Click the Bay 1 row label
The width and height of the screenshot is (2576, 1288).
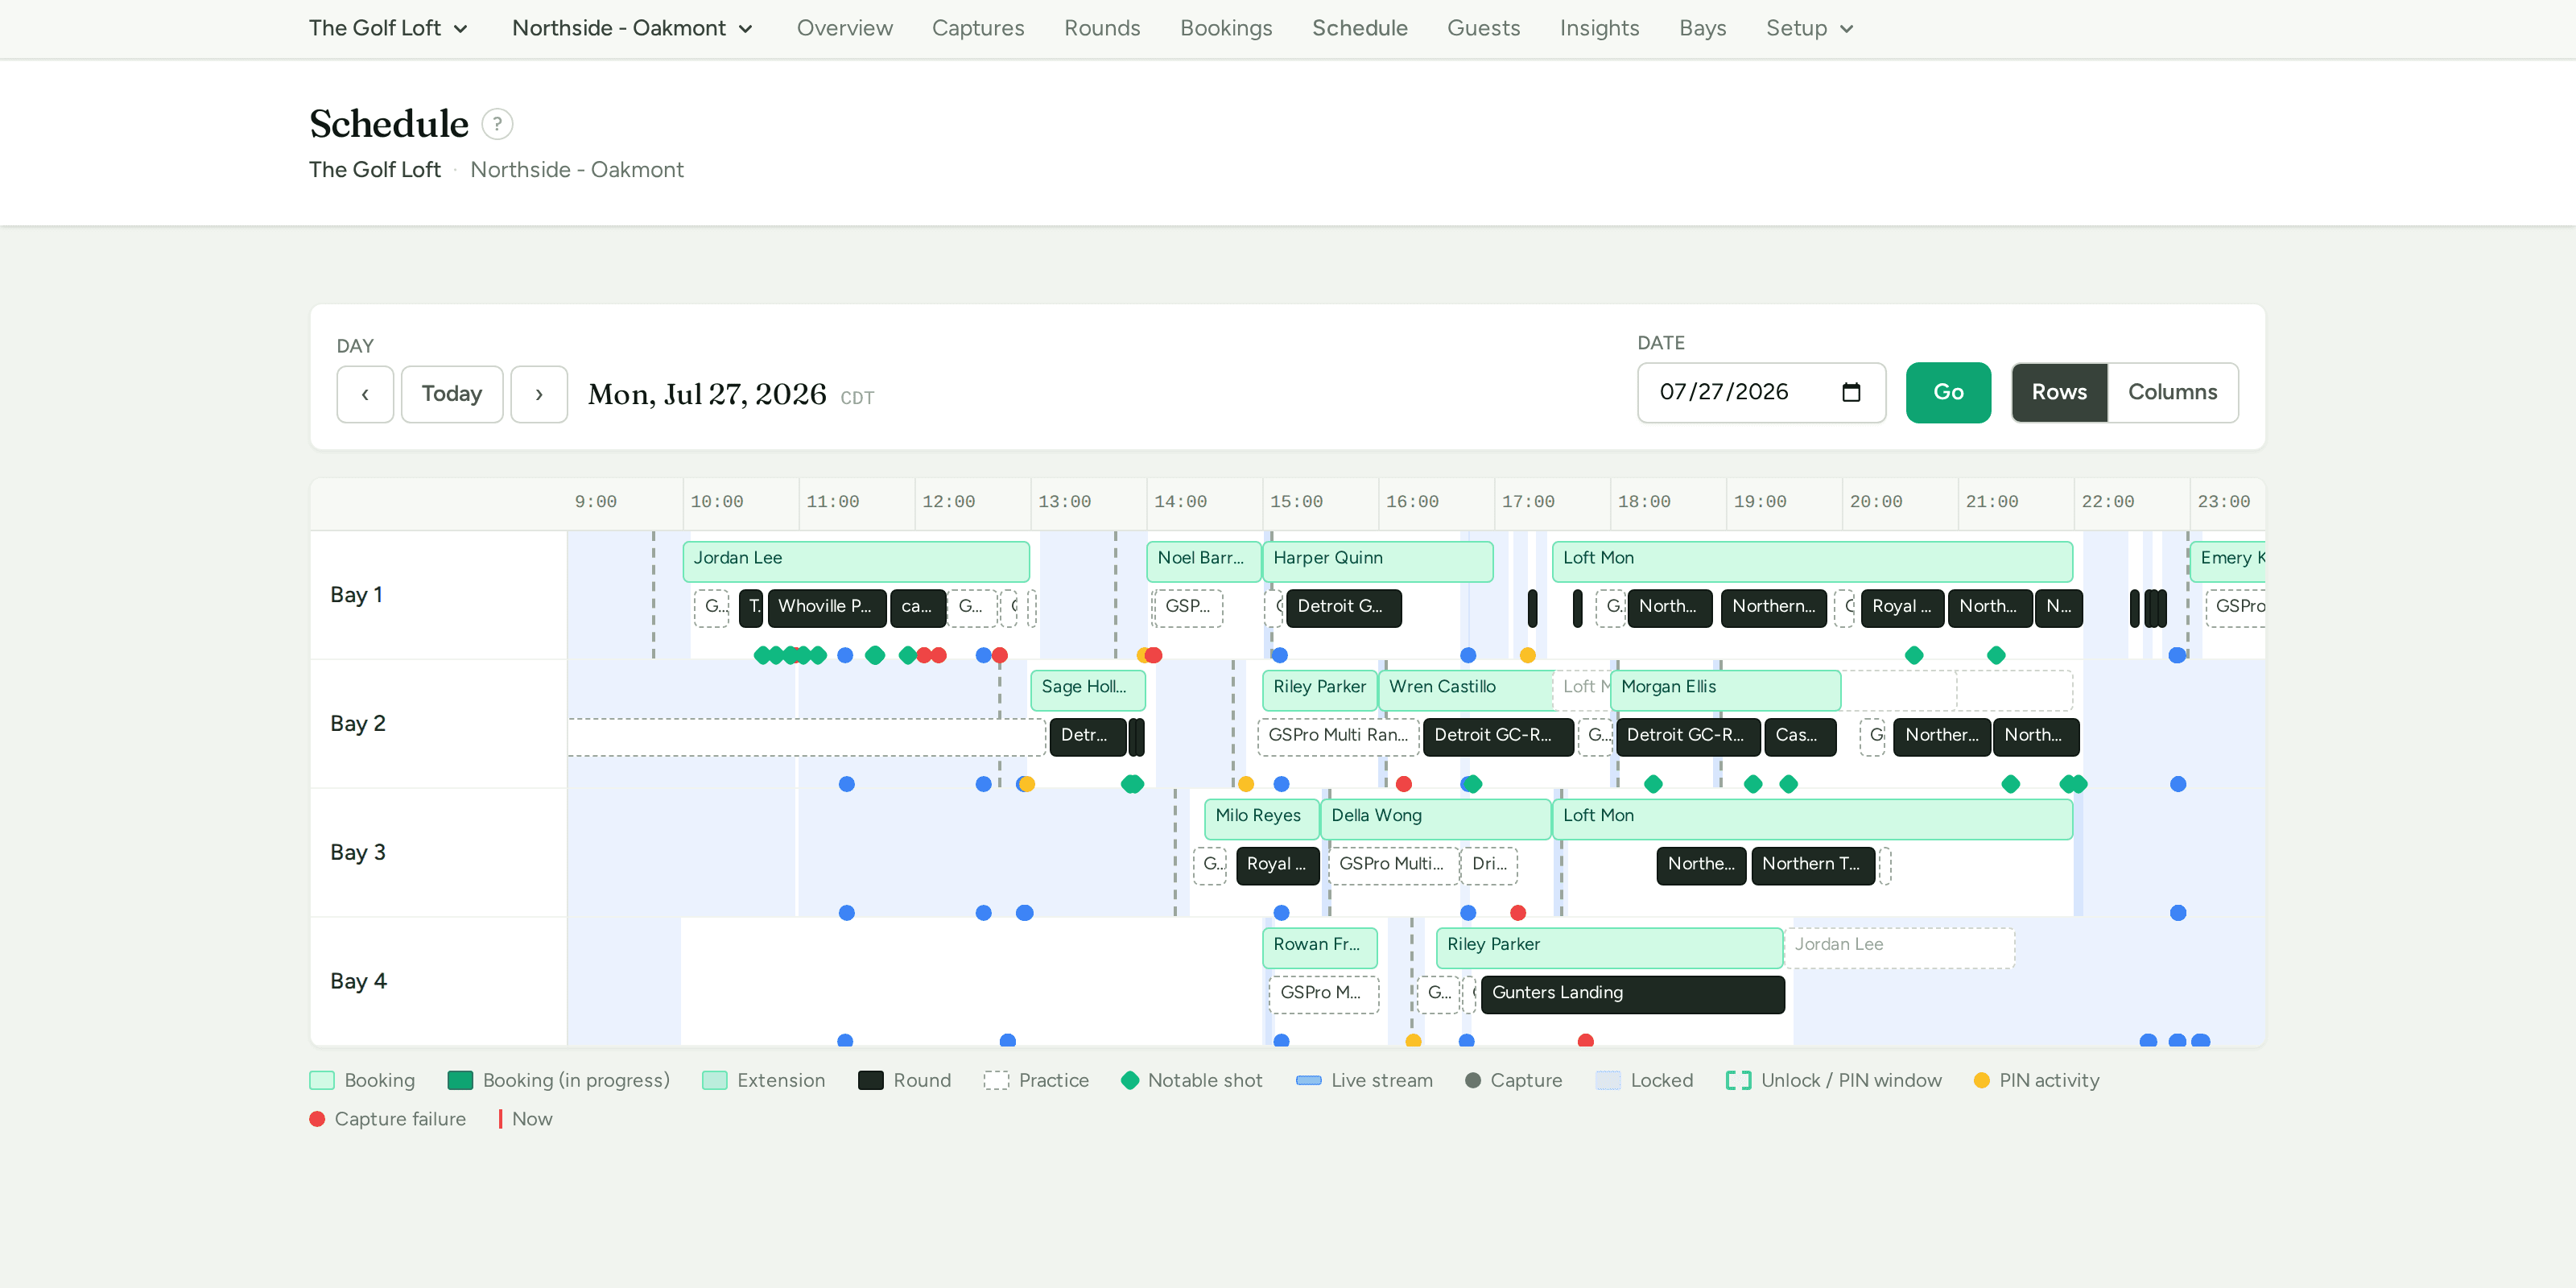[x=356, y=595]
